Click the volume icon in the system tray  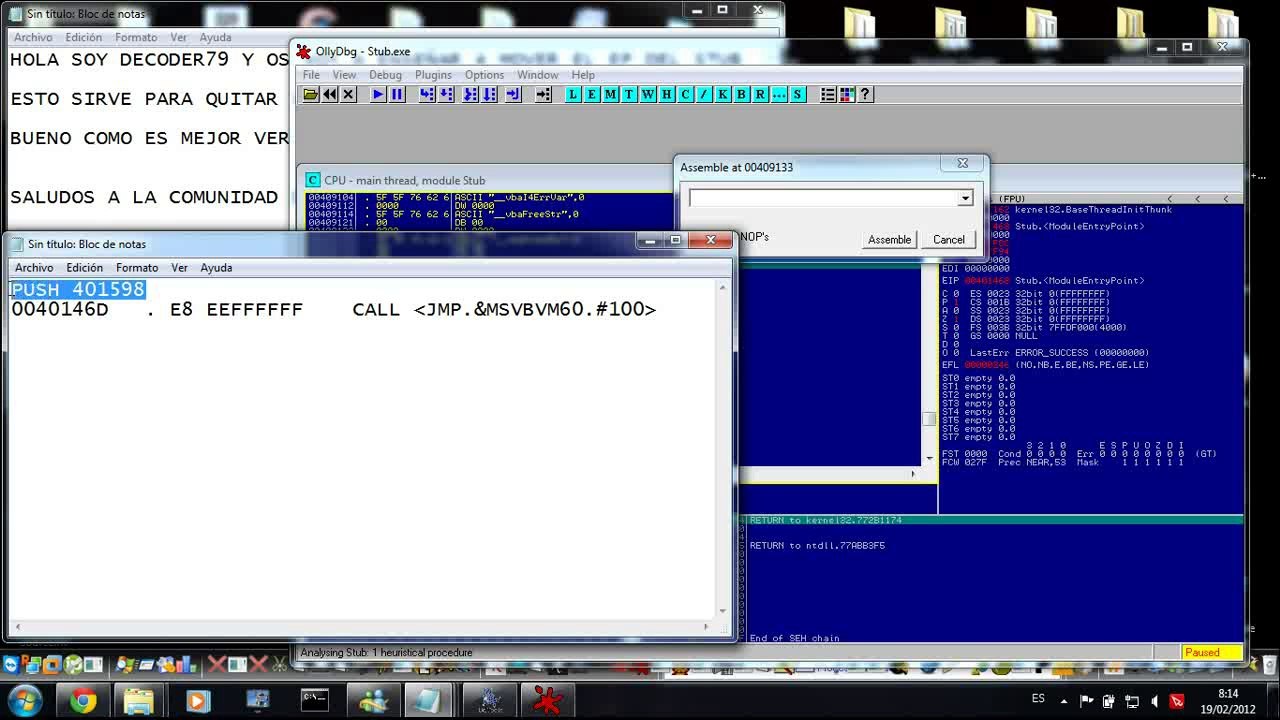point(1155,701)
